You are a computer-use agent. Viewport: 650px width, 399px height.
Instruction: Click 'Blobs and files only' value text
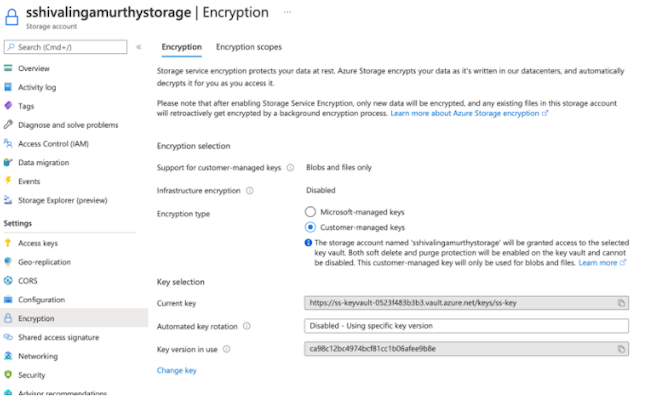pyautogui.click(x=339, y=167)
